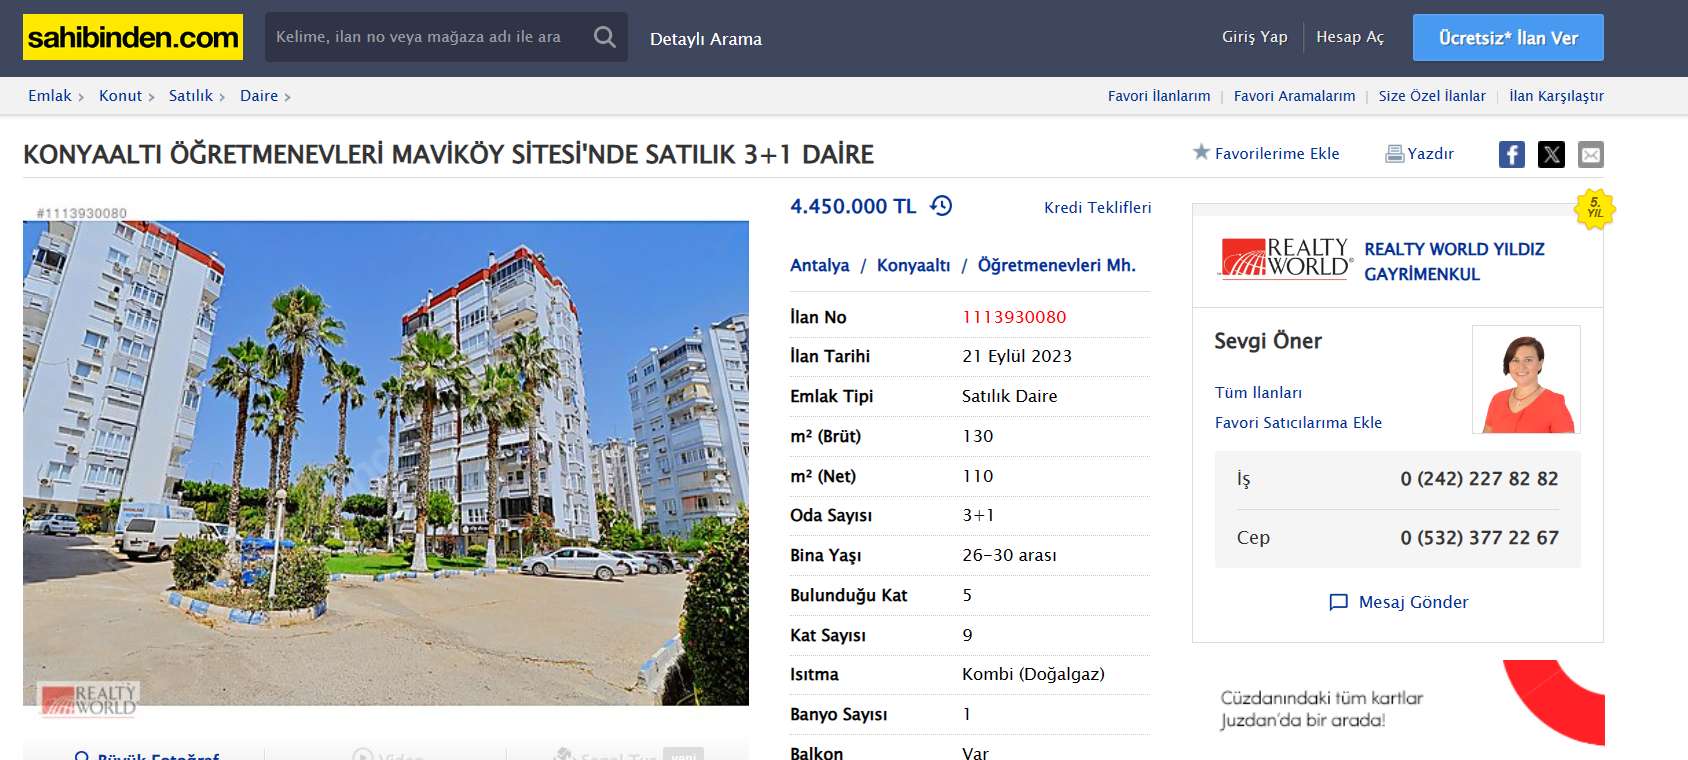Open the price history clock icon
Screen dimensions: 1688x760
coord(941,205)
